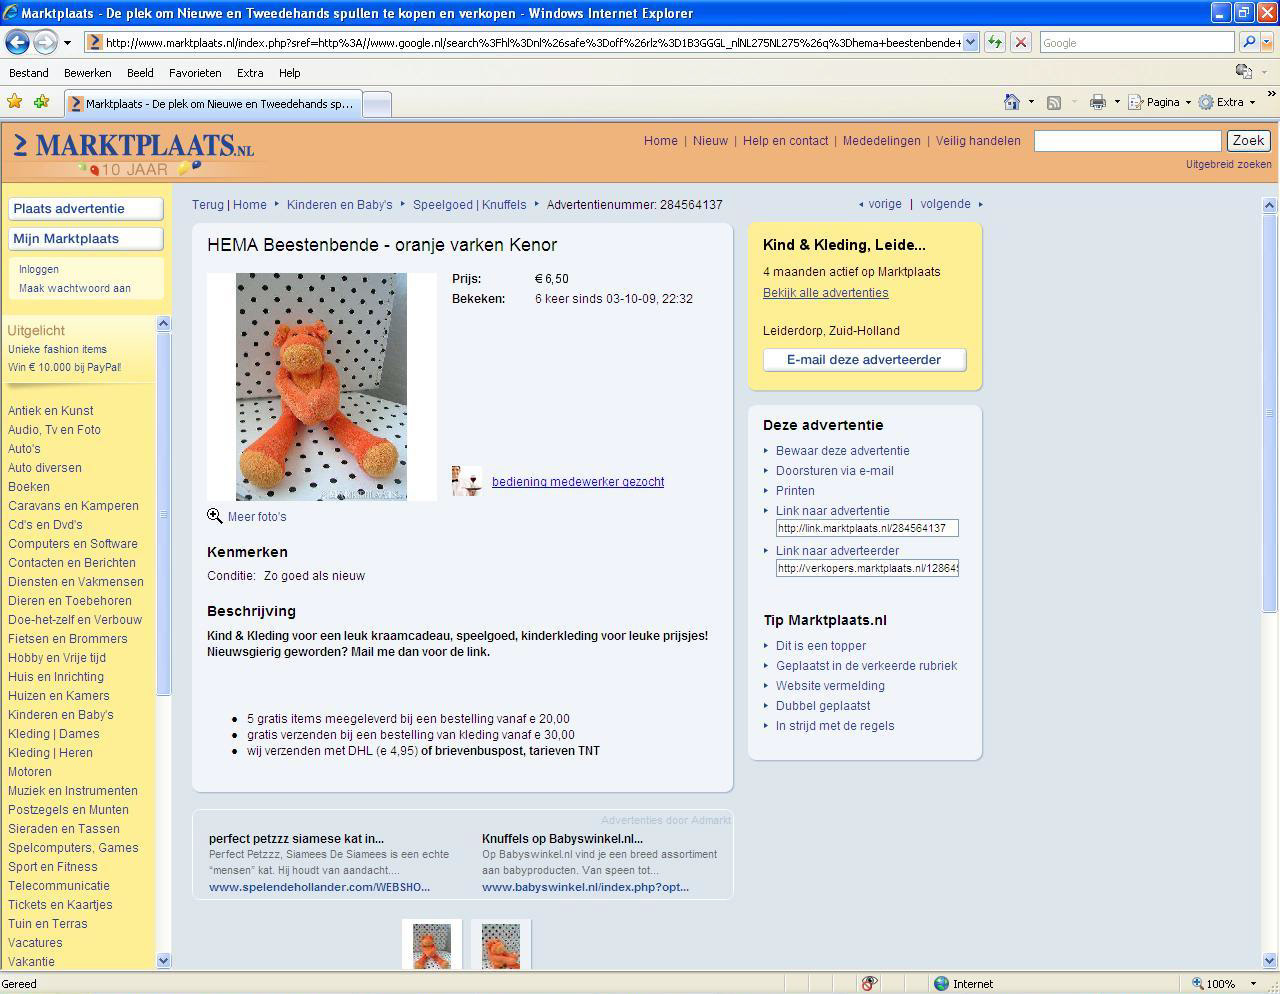The image size is (1280, 994).
Task: Open the Extra gear toolbar menu
Action: tap(1227, 102)
